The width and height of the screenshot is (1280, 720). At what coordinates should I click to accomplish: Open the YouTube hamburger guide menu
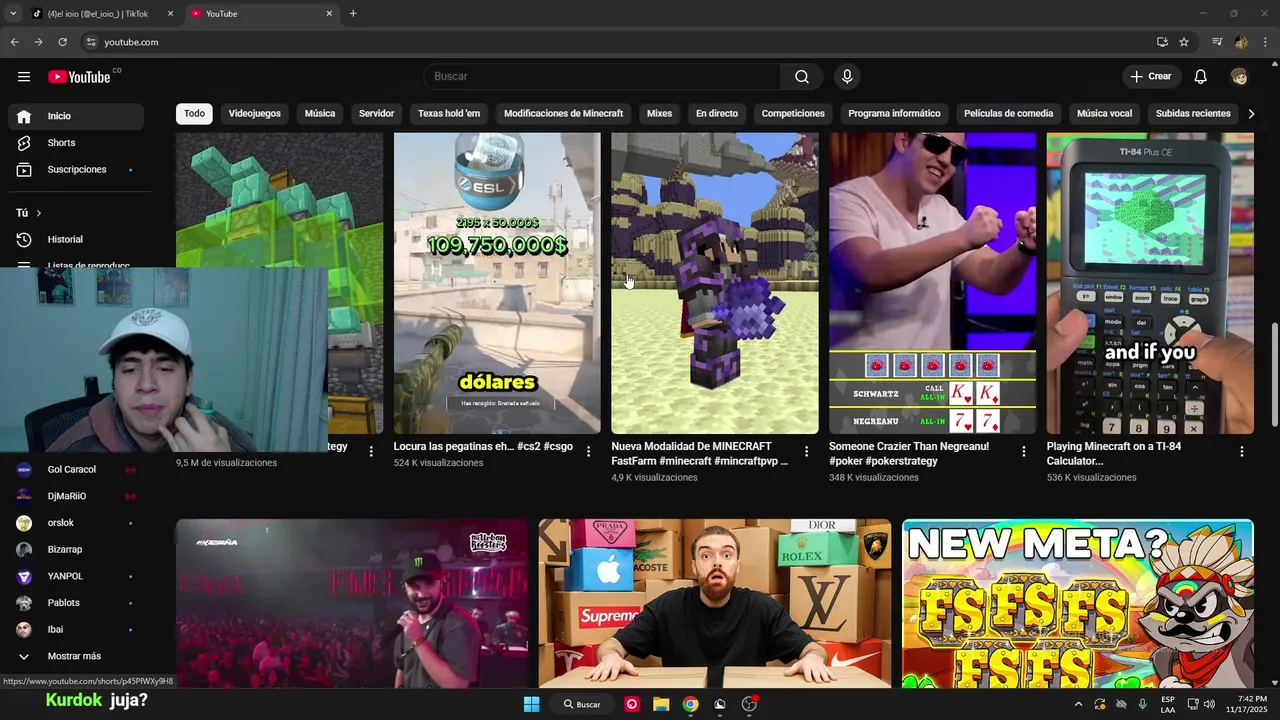(24, 77)
